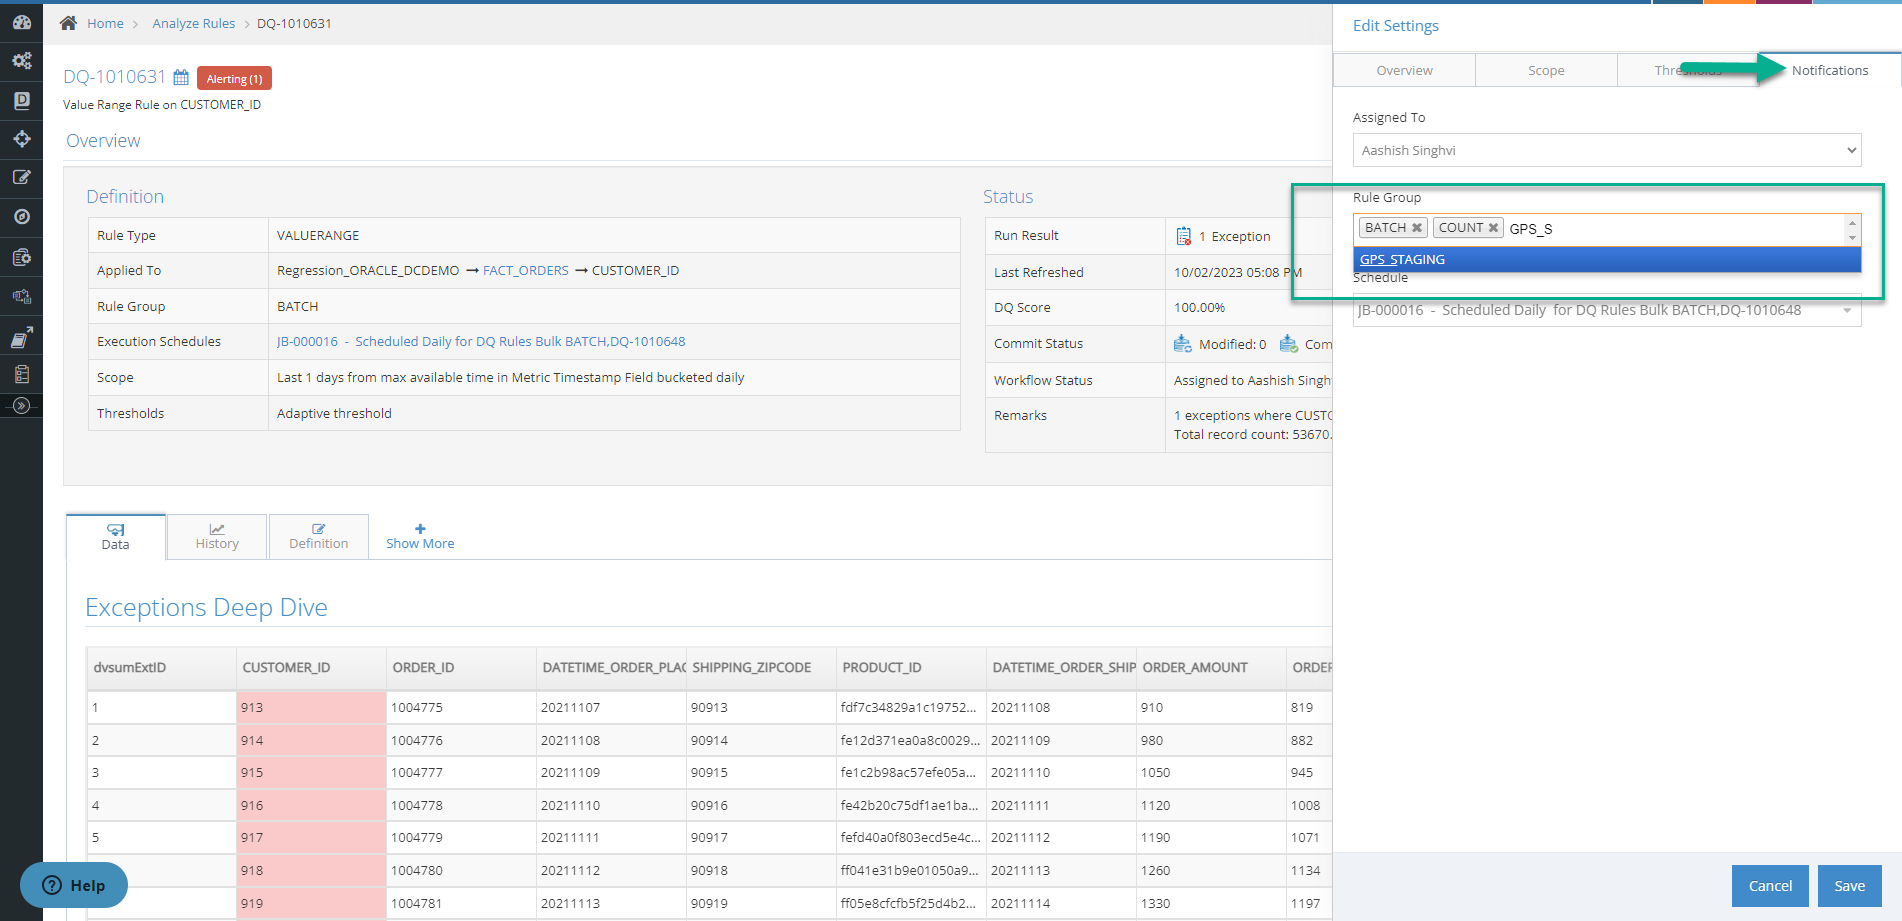This screenshot has width=1902, height=921.
Task: Open Scope tab in Edit Settings
Action: tap(1546, 70)
